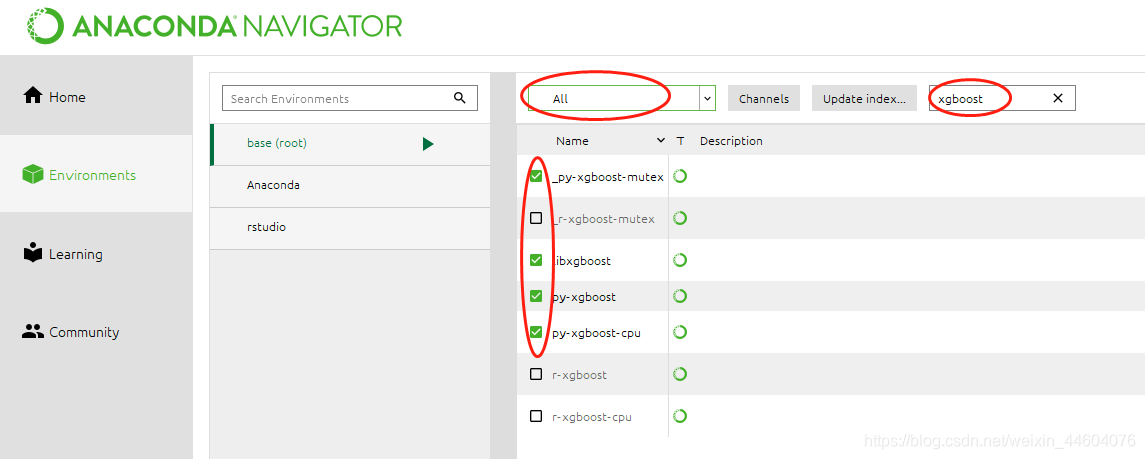Select the base (root) environment
The height and width of the screenshot is (459, 1145).
(x=350, y=144)
